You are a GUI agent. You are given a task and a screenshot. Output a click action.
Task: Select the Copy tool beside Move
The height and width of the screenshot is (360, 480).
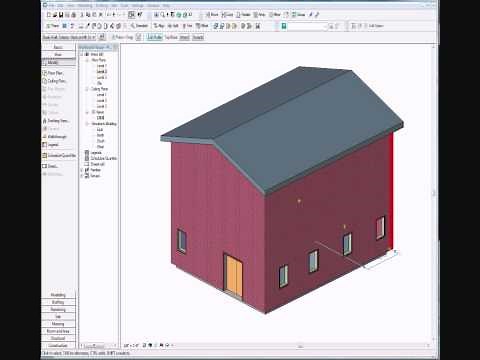pyautogui.click(x=228, y=15)
